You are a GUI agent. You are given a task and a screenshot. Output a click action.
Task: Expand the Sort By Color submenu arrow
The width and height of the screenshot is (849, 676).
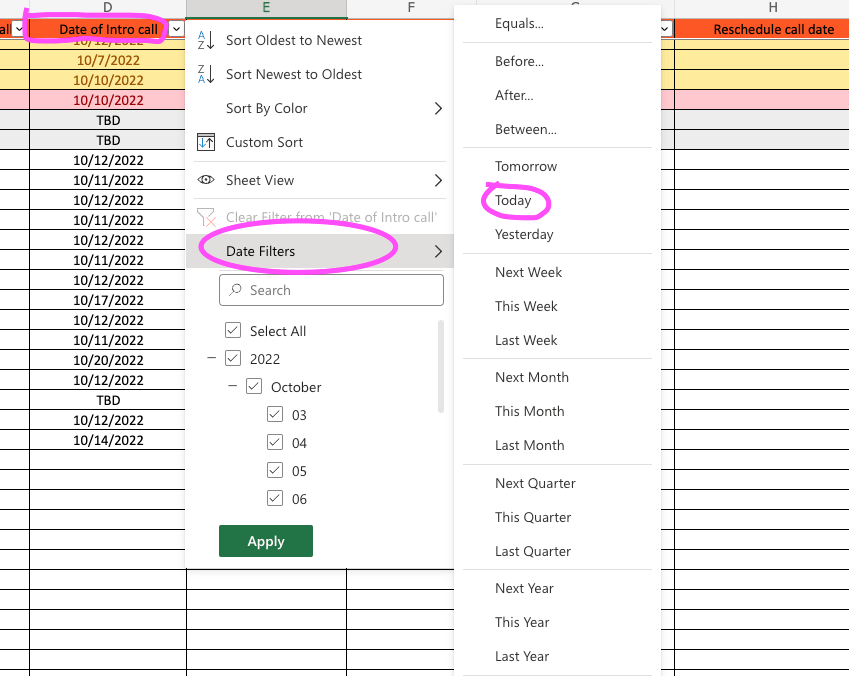pos(438,108)
